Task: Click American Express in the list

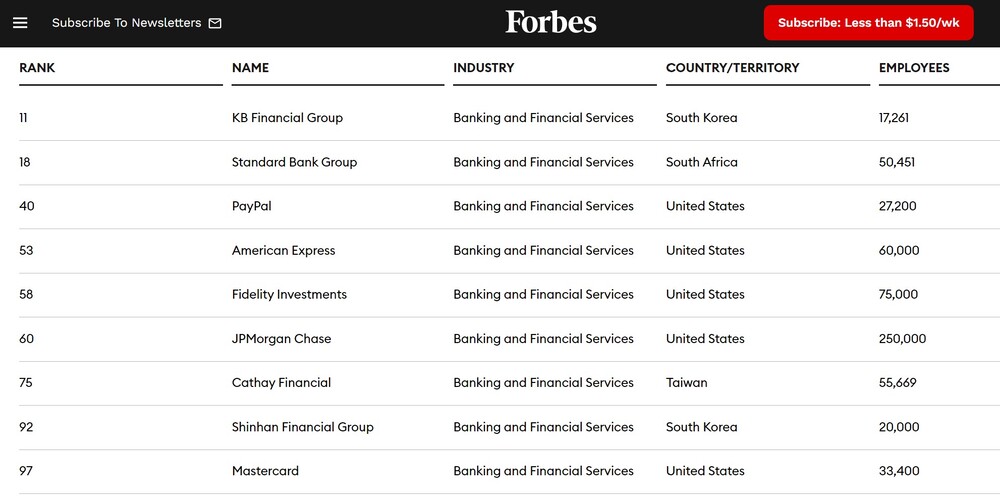Action: click(283, 250)
